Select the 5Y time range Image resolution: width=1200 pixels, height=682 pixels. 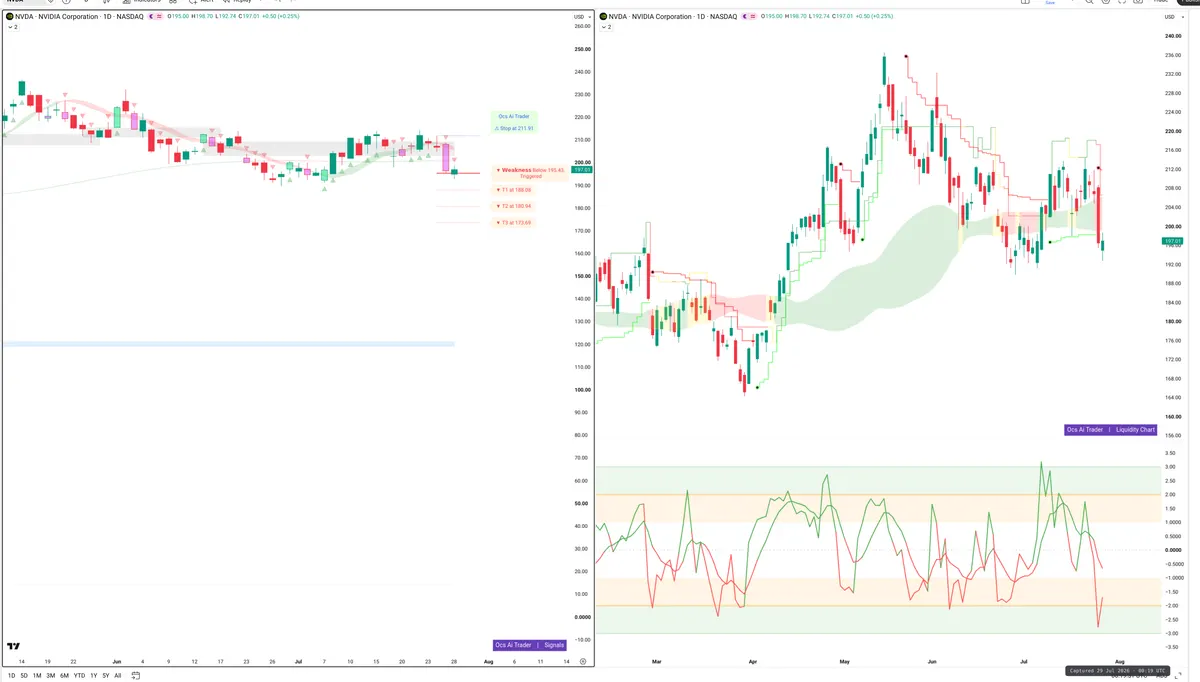(x=106, y=676)
